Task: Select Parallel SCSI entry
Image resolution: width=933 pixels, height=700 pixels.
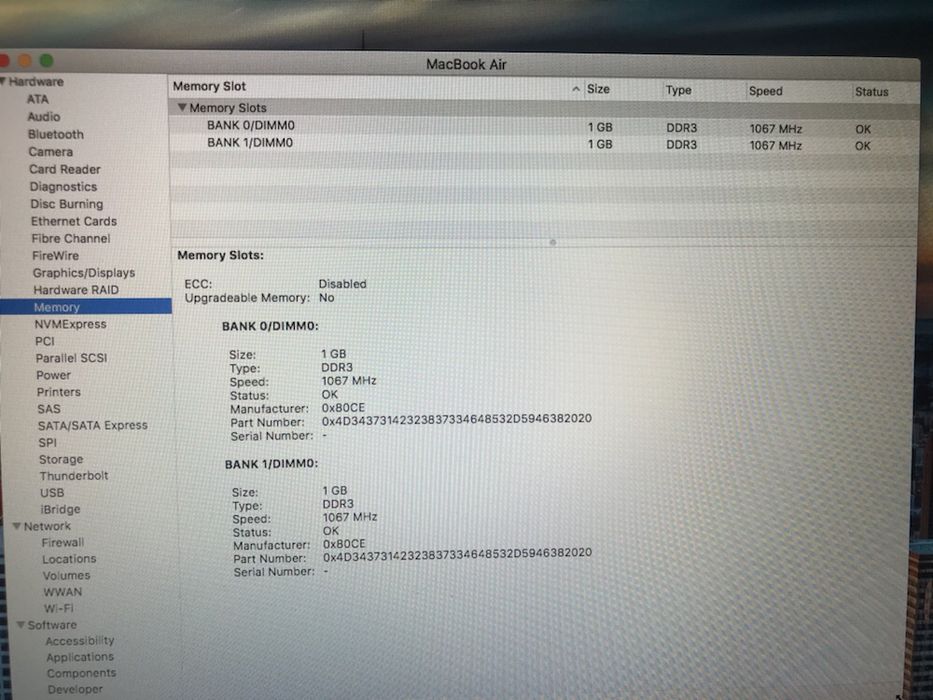Action: coord(71,358)
